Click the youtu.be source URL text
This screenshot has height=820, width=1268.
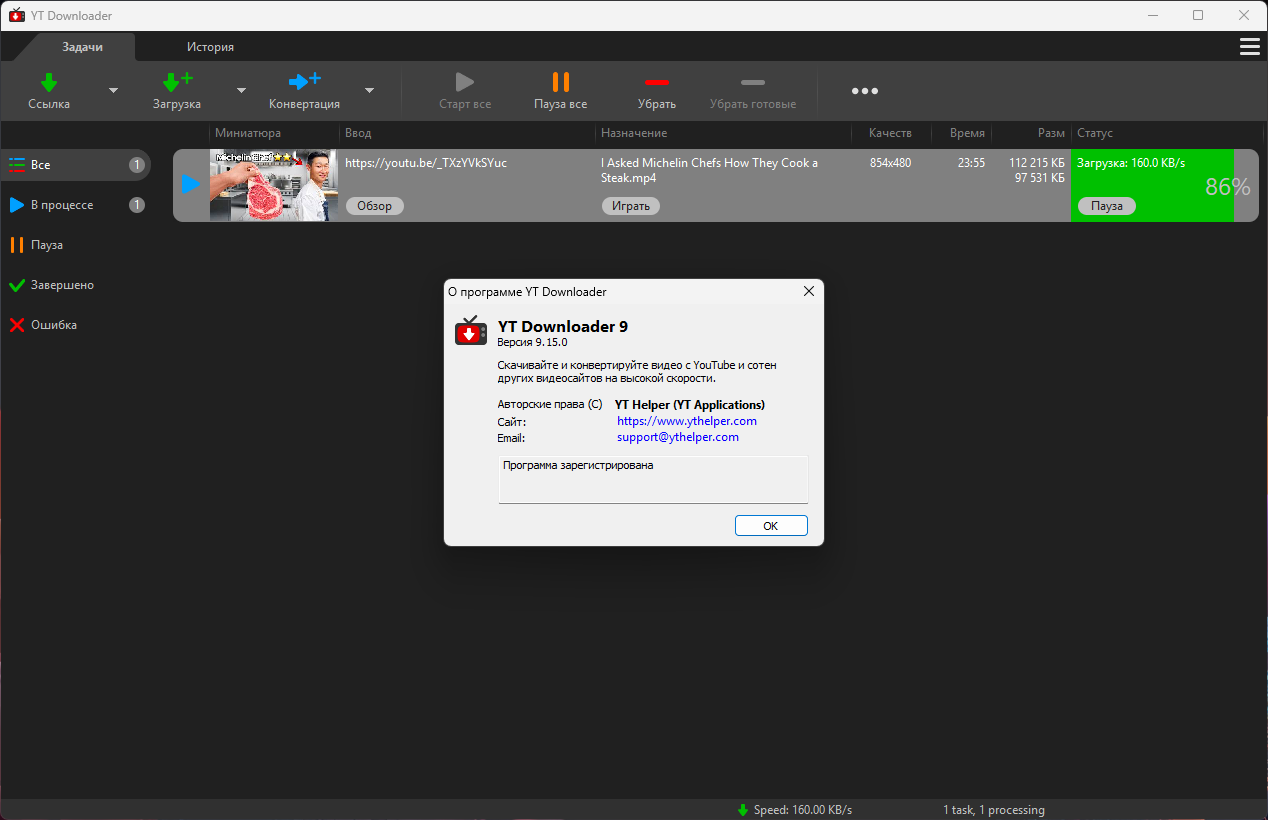pyautogui.click(x=426, y=163)
